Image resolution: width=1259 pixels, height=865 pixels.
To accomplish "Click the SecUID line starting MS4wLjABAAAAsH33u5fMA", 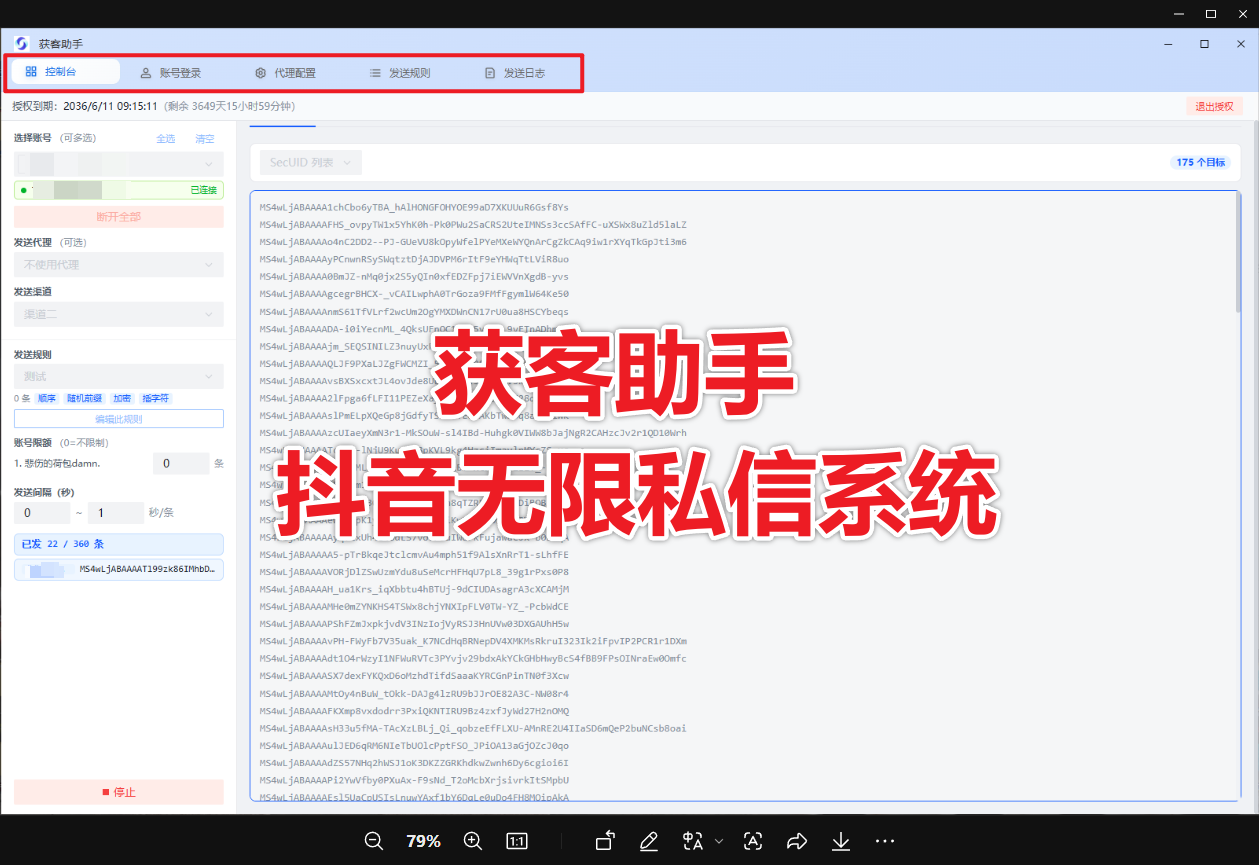I will pyautogui.click(x=473, y=728).
